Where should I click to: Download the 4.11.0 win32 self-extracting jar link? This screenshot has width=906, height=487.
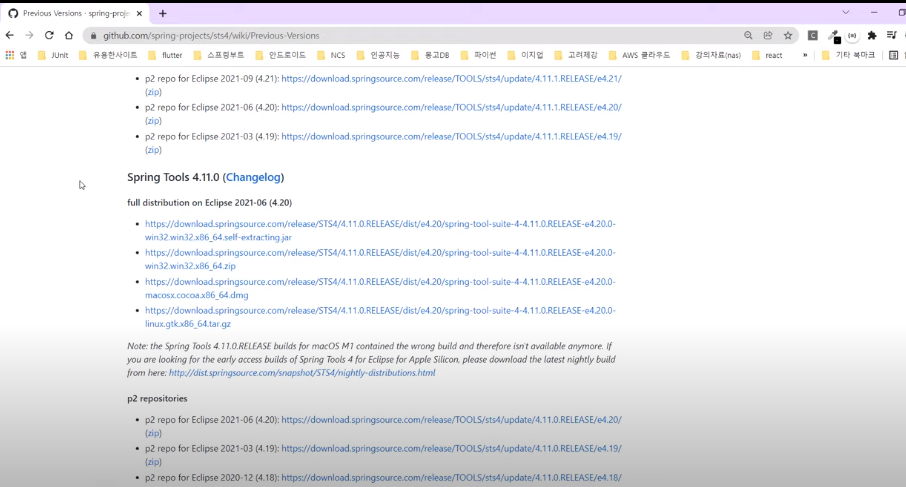click(x=380, y=230)
